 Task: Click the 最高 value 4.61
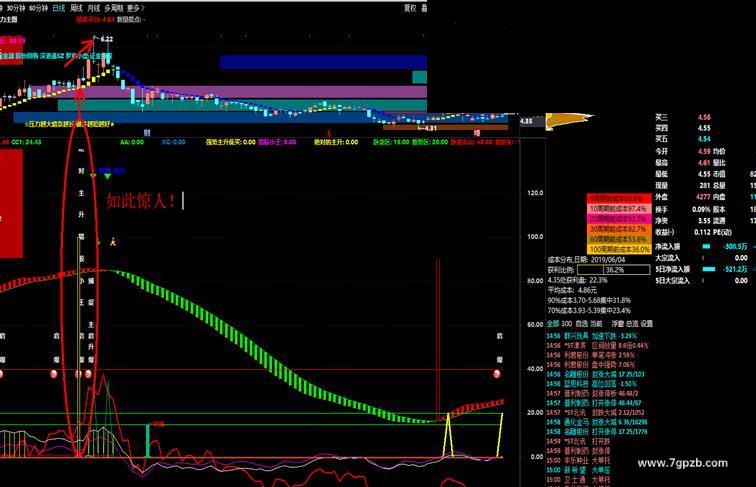[x=704, y=163]
